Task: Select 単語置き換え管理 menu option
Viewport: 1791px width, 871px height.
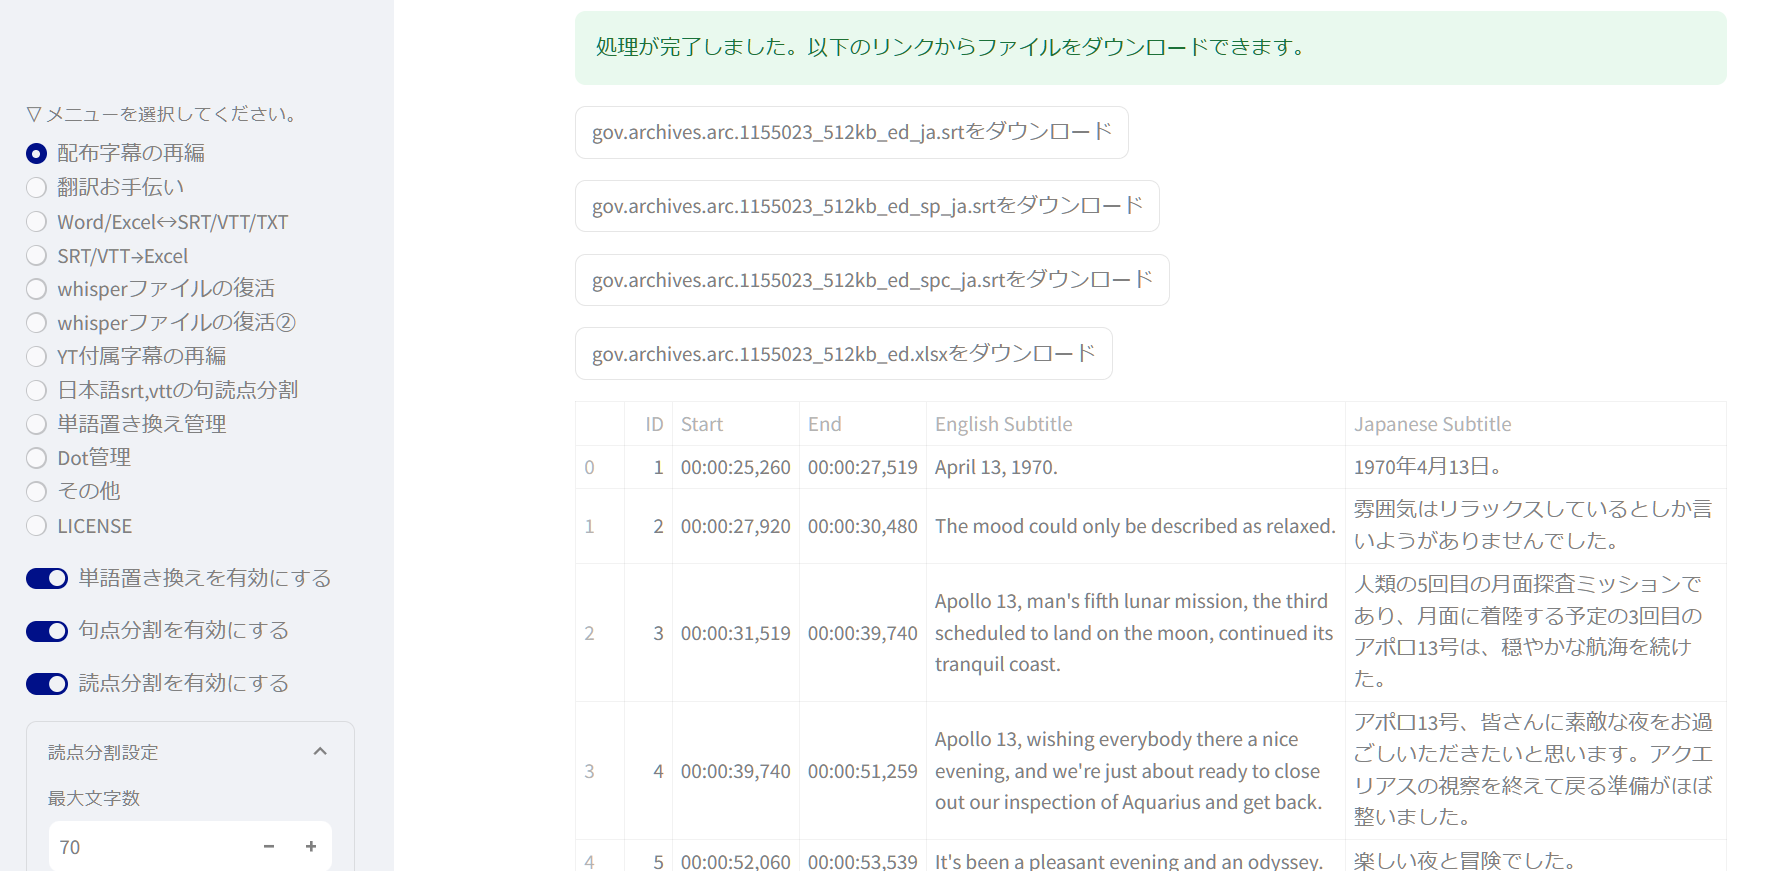Action: (x=37, y=424)
